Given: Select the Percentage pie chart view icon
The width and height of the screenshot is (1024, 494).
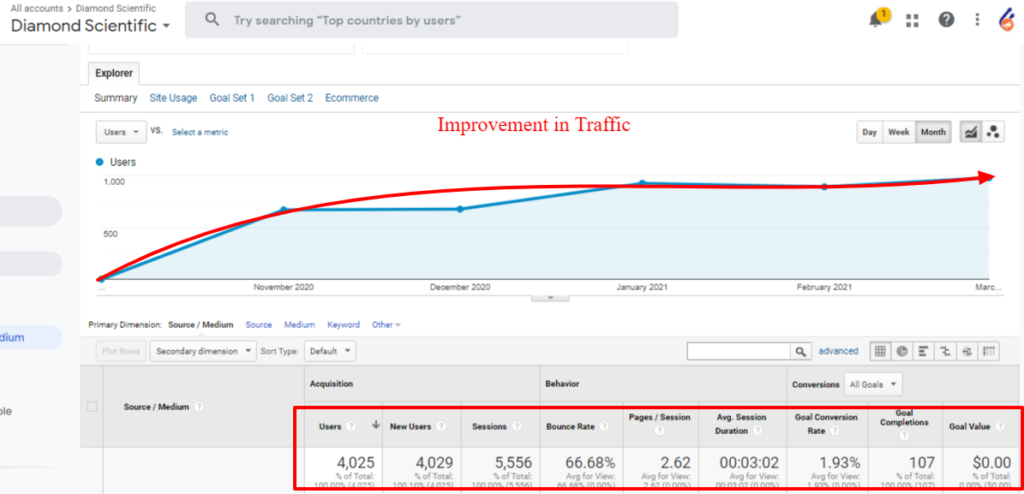Looking at the screenshot, I should [x=902, y=351].
